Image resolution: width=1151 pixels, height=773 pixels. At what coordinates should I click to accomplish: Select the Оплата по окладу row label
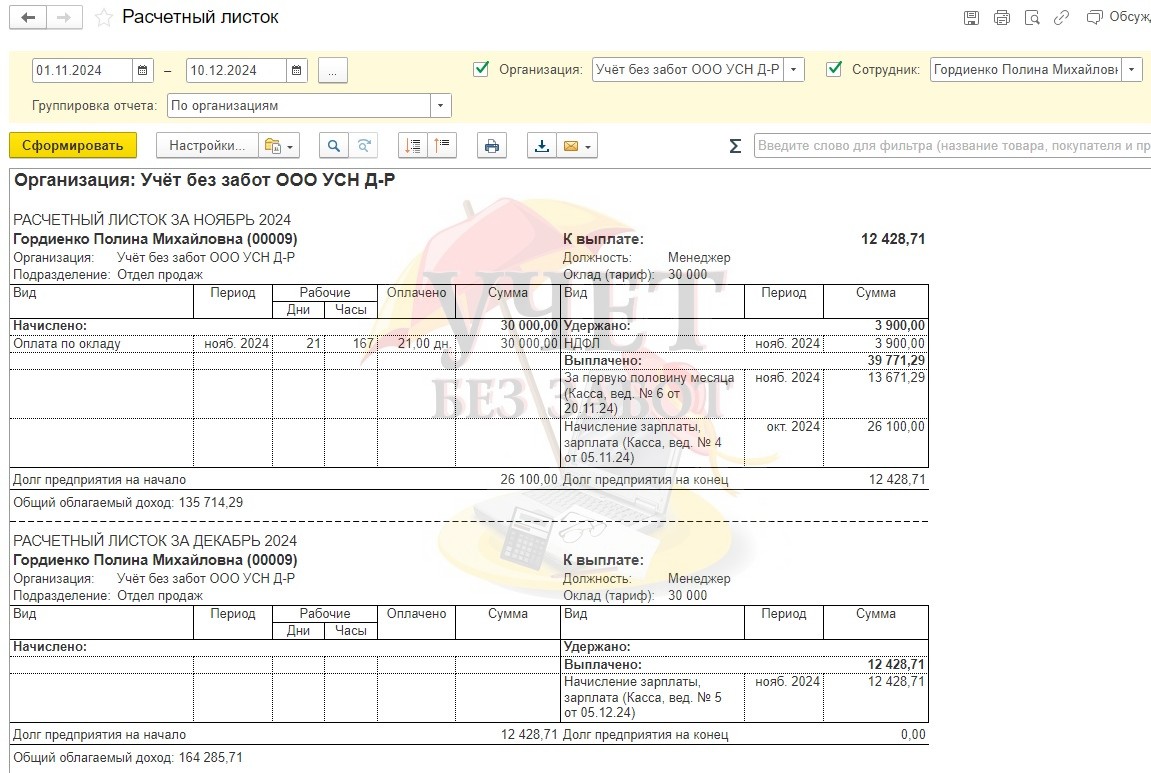click(x=67, y=344)
